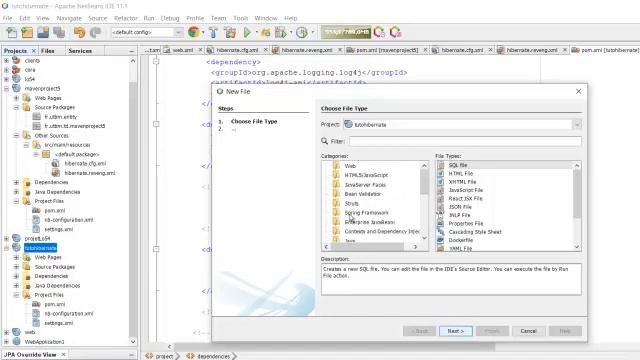Collapse the tutohibernate project node
640x360 pixels.
point(7,248)
